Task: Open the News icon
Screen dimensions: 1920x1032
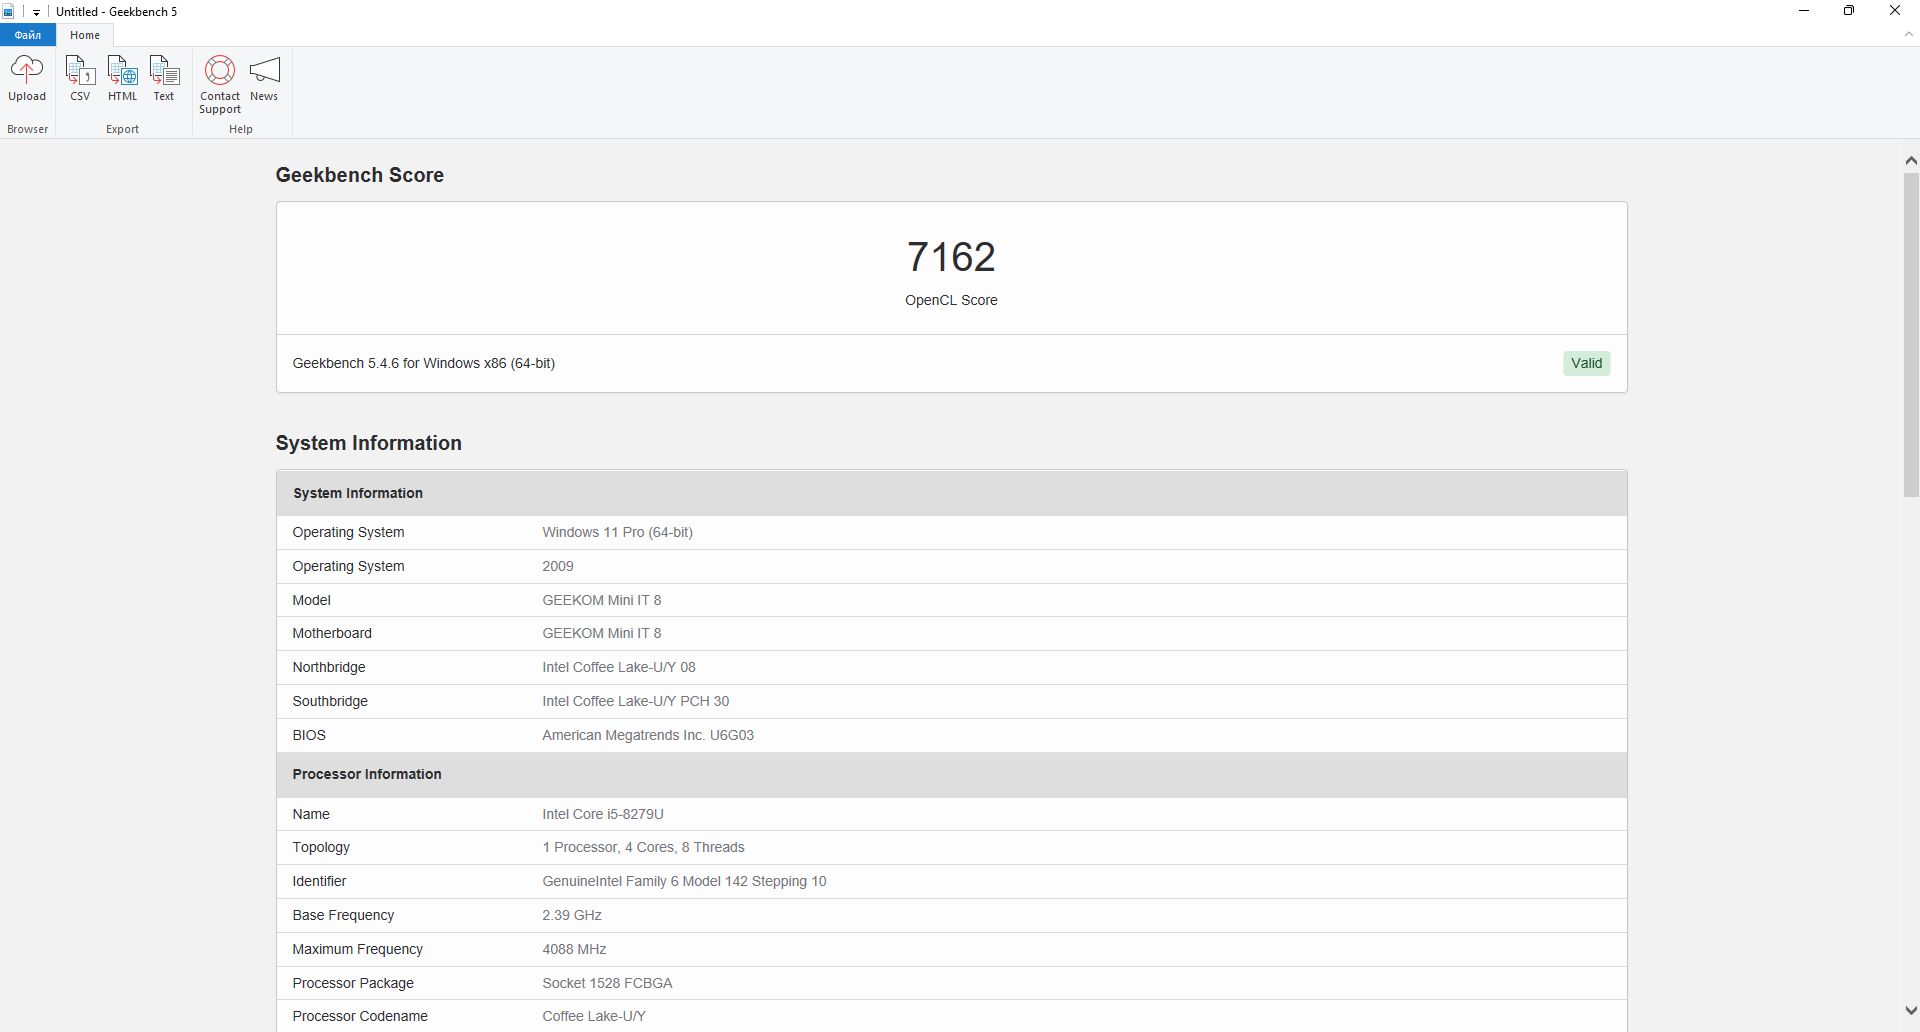Action: click(264, 78)
